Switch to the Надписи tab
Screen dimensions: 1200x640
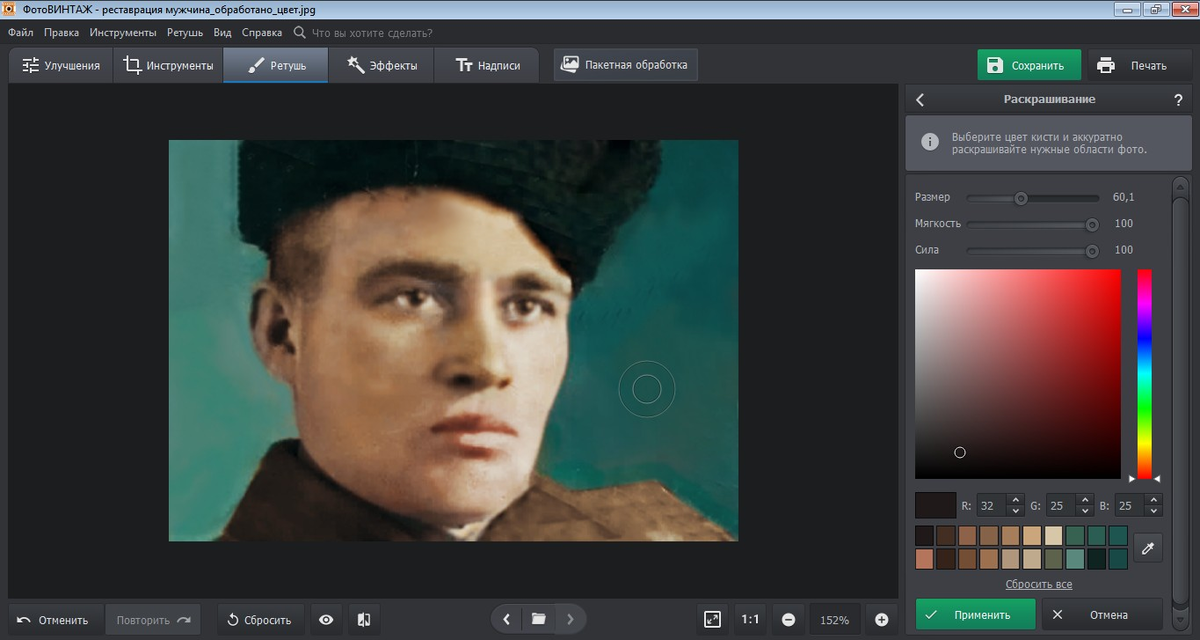click(487, 65)
